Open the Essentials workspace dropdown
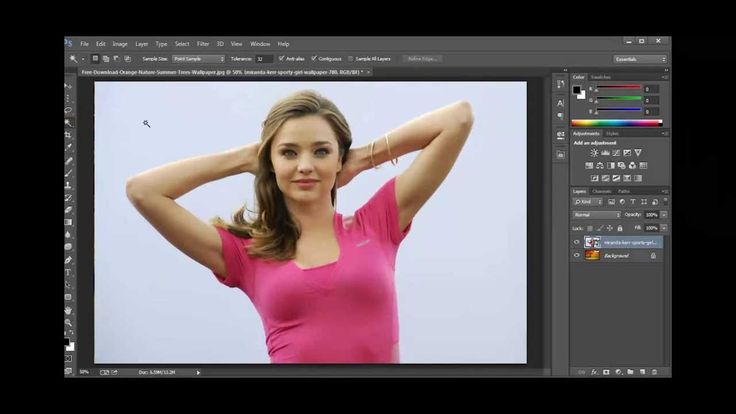This screenshot has height=414, width=736. coord(640,59)
